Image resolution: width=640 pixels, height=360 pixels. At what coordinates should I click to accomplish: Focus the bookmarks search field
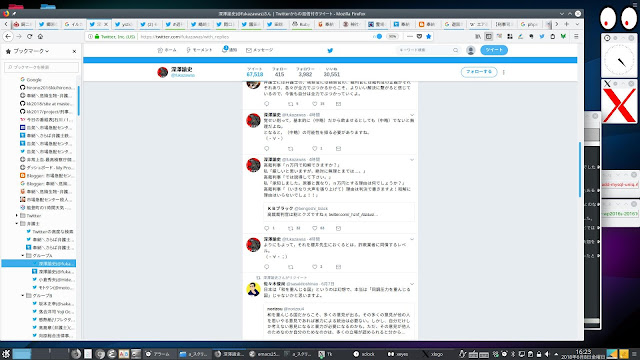(x=41, y=67)
